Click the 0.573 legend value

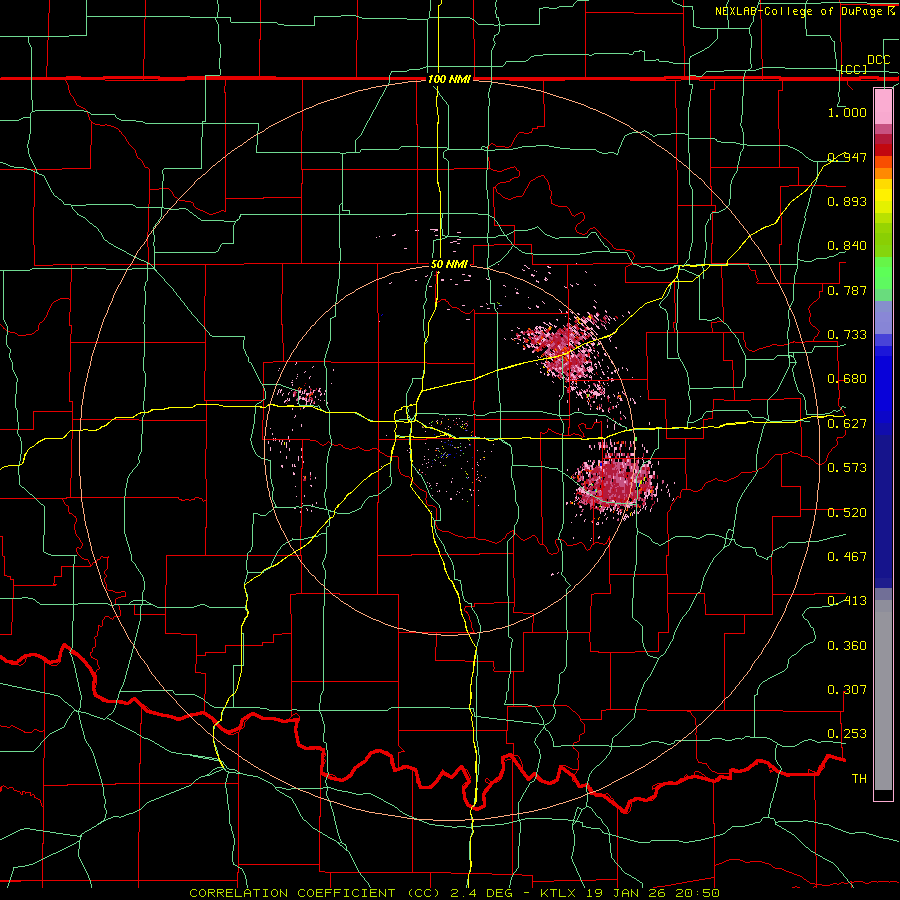[847, 468]
